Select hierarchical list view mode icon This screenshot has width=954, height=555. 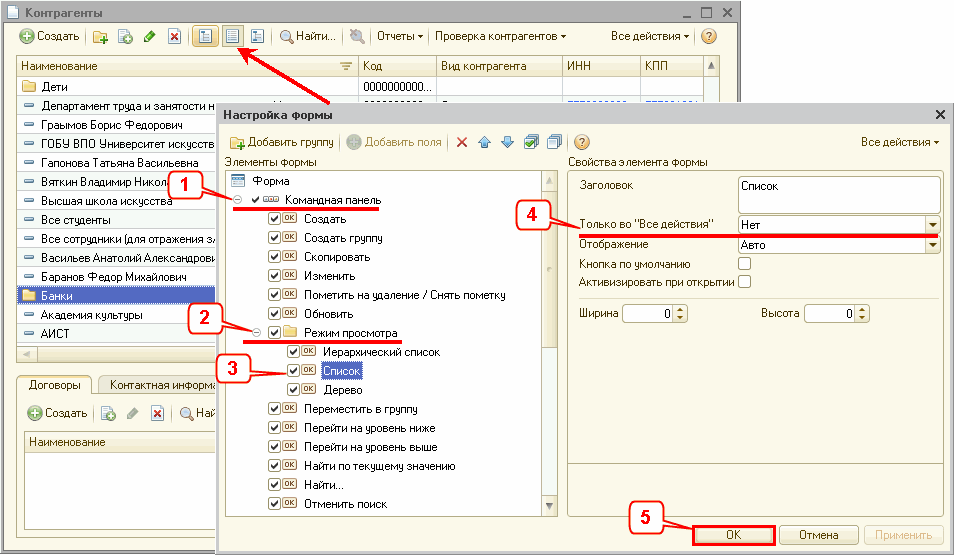(206, 37)
